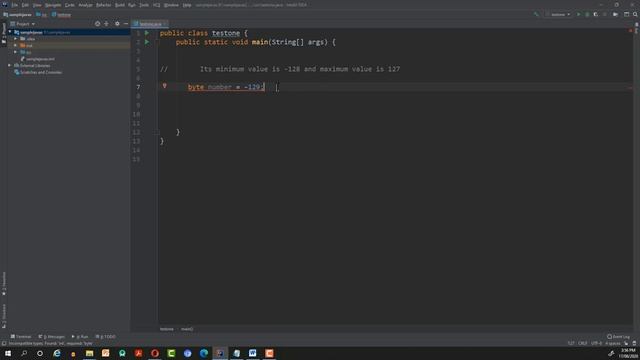Click the Adobe Acrobat taskbar icon
The height and width of the screenshot is (360, 640).
[x=138, y=353]
